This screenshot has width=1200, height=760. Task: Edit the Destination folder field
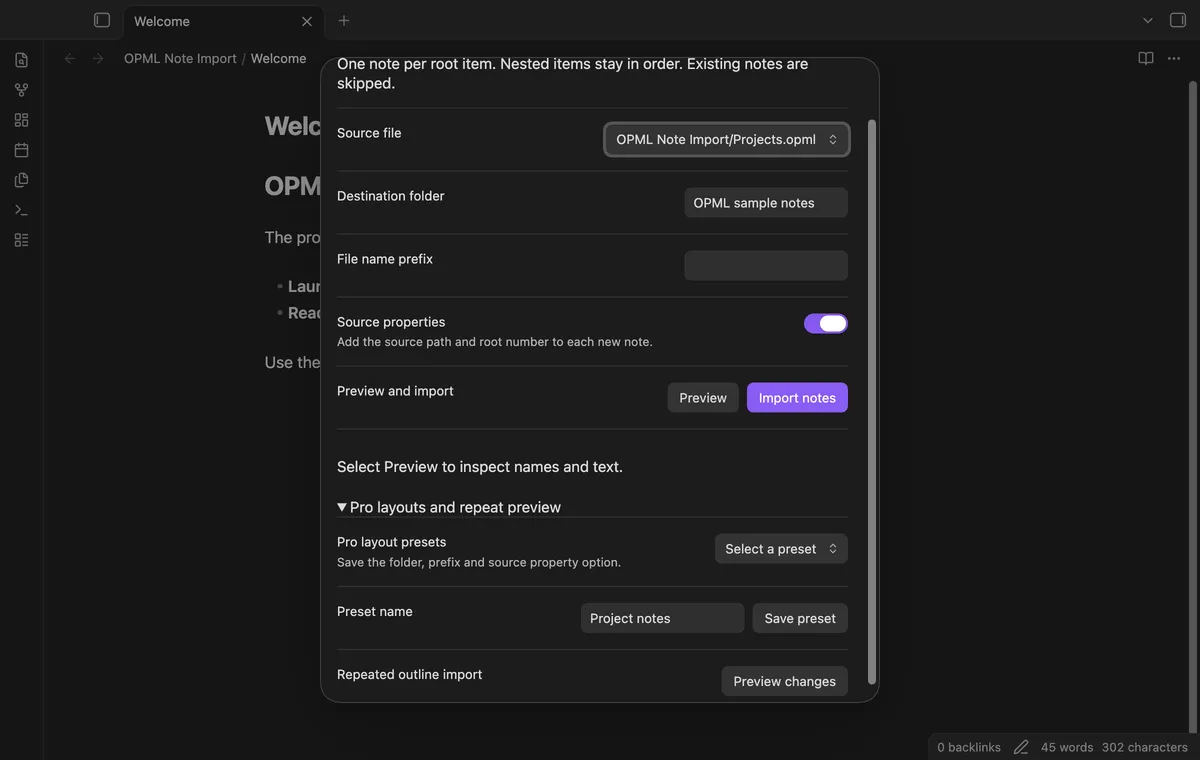pos(766,203)
